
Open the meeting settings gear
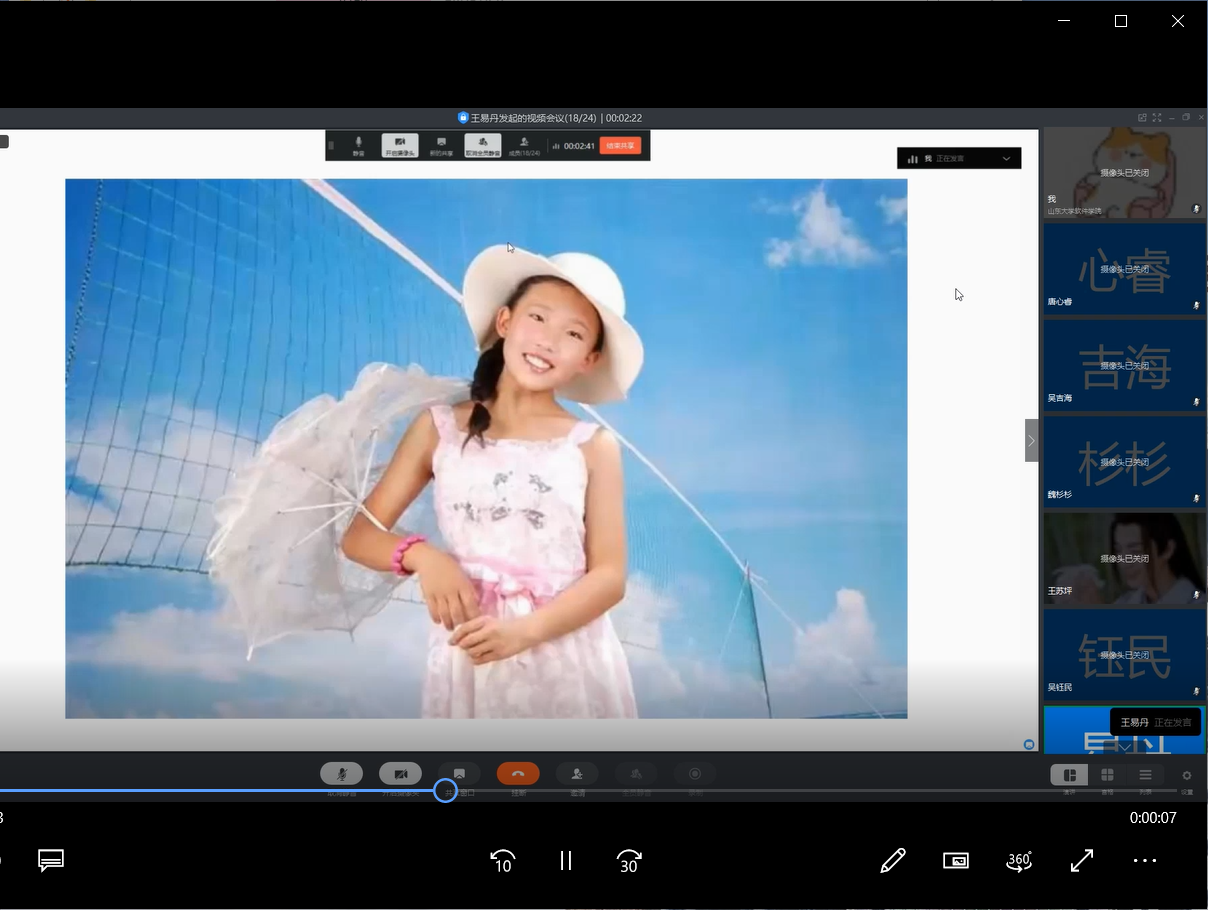point(1187,776)
